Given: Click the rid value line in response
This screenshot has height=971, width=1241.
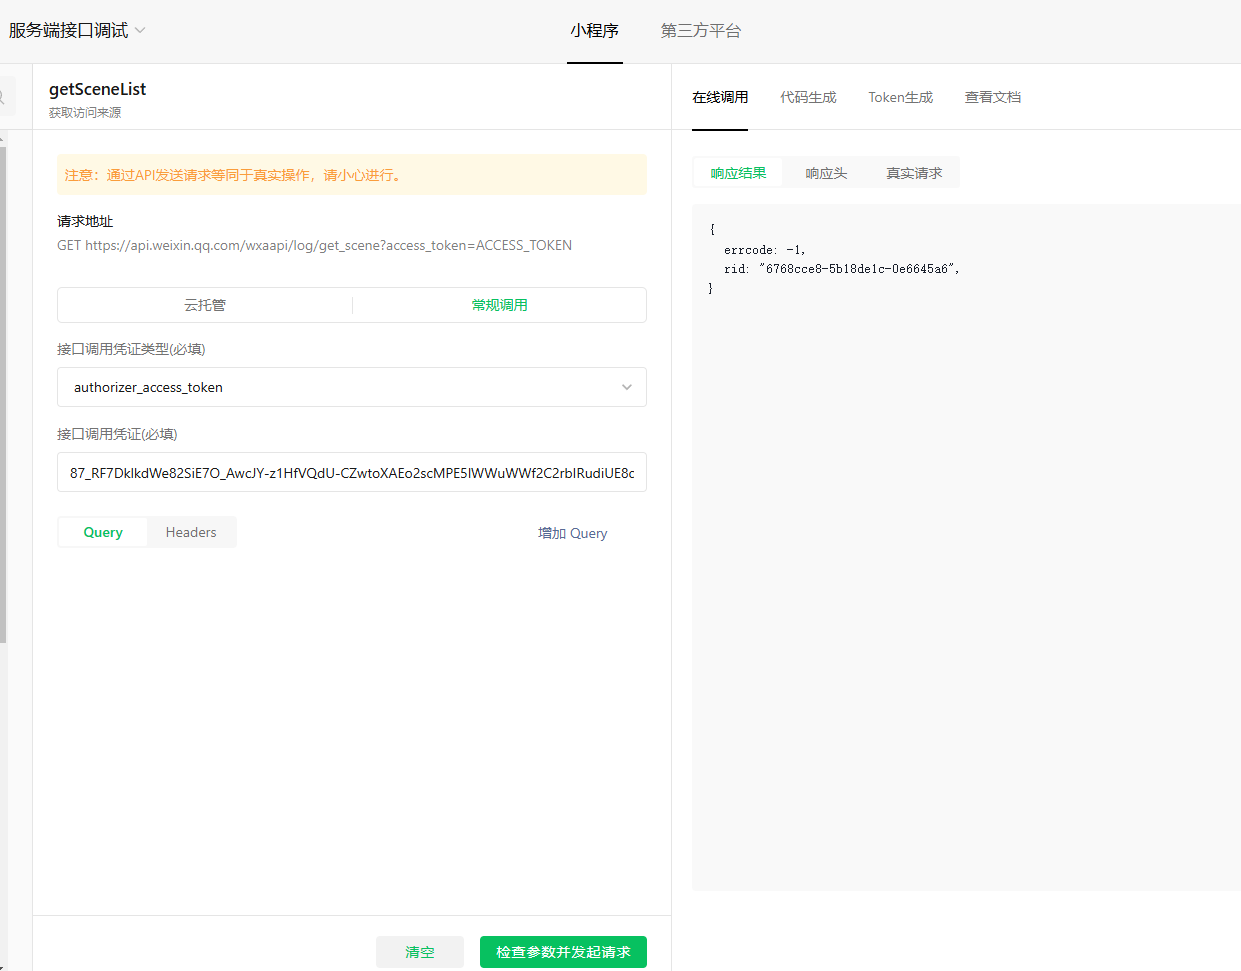Looking at the screenshot, I should pos(842,269).
